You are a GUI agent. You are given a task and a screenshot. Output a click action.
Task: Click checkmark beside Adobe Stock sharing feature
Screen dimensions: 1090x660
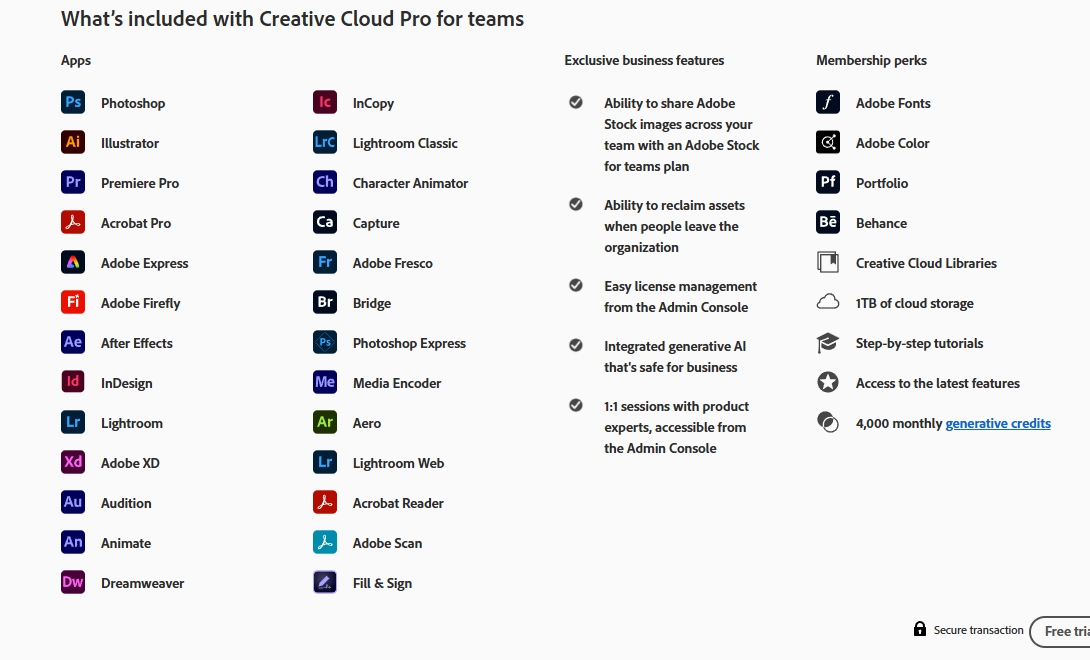(x=576, y=102)
